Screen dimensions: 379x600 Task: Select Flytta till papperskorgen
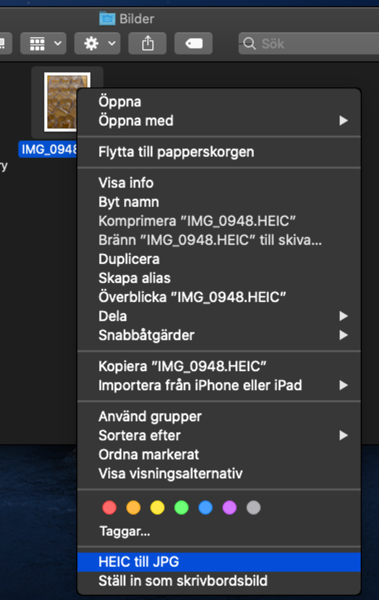point(219,152)
